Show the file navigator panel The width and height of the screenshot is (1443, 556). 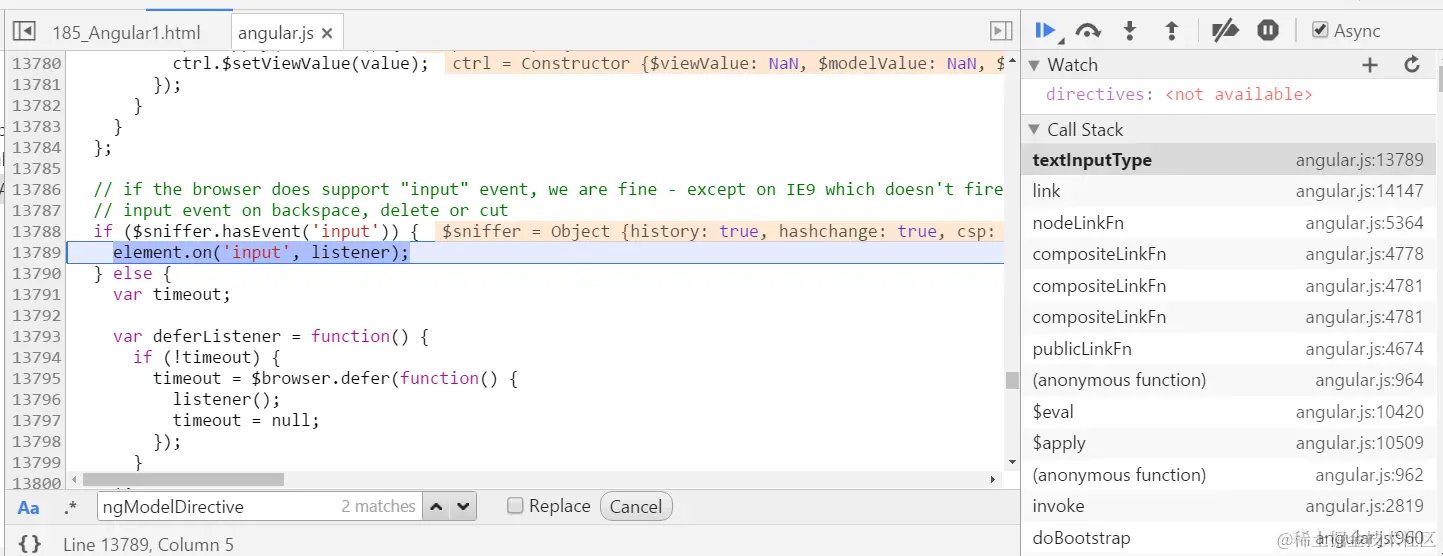(24, 32)
